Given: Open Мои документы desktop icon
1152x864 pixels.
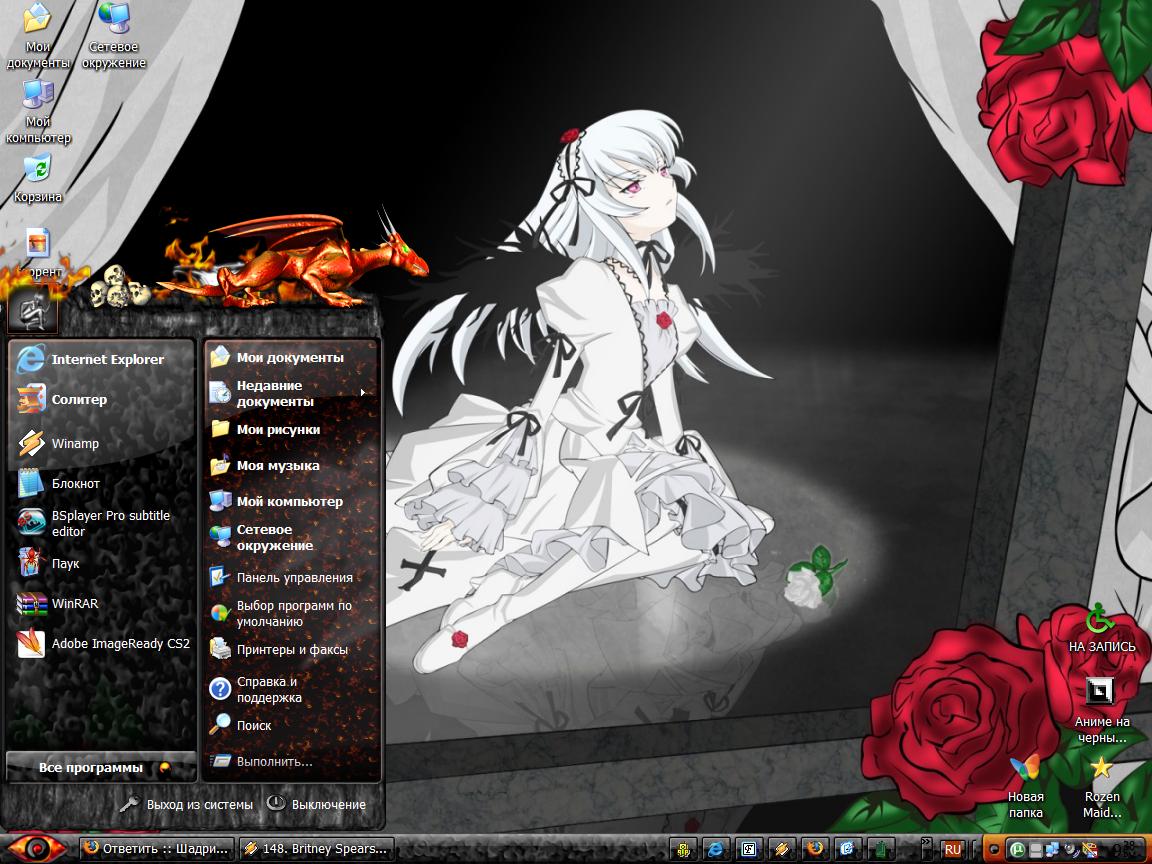Looking at the screenshot, I should (x=37, y=37).
